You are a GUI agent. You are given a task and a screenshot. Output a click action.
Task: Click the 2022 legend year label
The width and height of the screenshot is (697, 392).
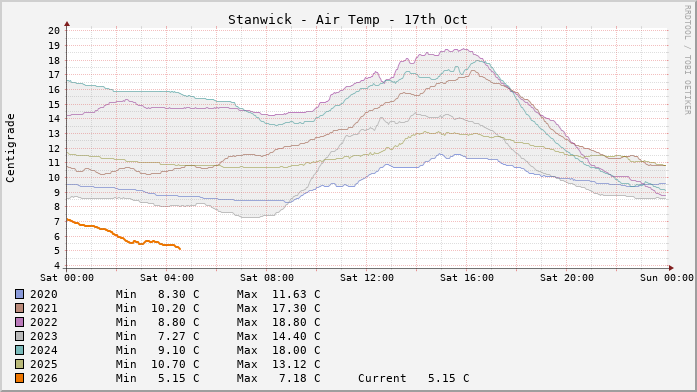[44, 322]
